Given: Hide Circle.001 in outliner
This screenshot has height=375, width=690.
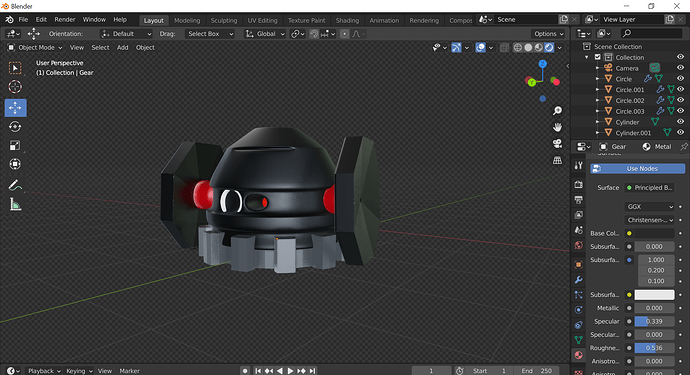Looking at the screenshot, I should [x=680, y=89].
